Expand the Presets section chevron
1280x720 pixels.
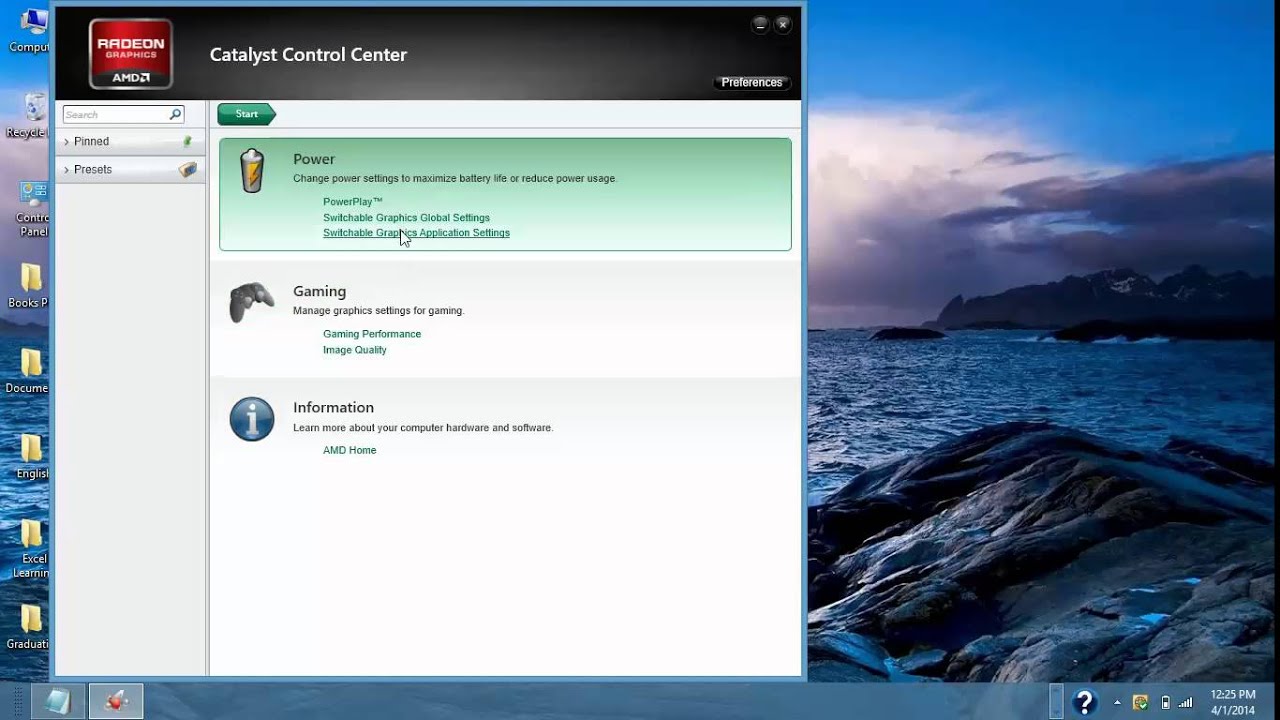point(66,170)
